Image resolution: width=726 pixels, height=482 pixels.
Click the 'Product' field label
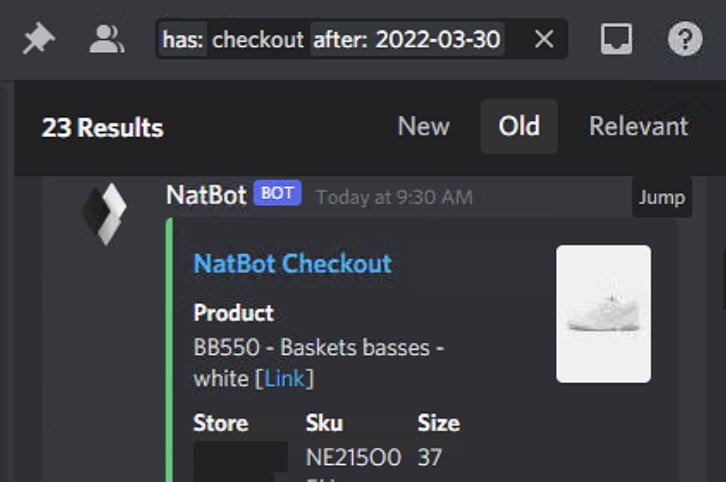tap(233, 313)
